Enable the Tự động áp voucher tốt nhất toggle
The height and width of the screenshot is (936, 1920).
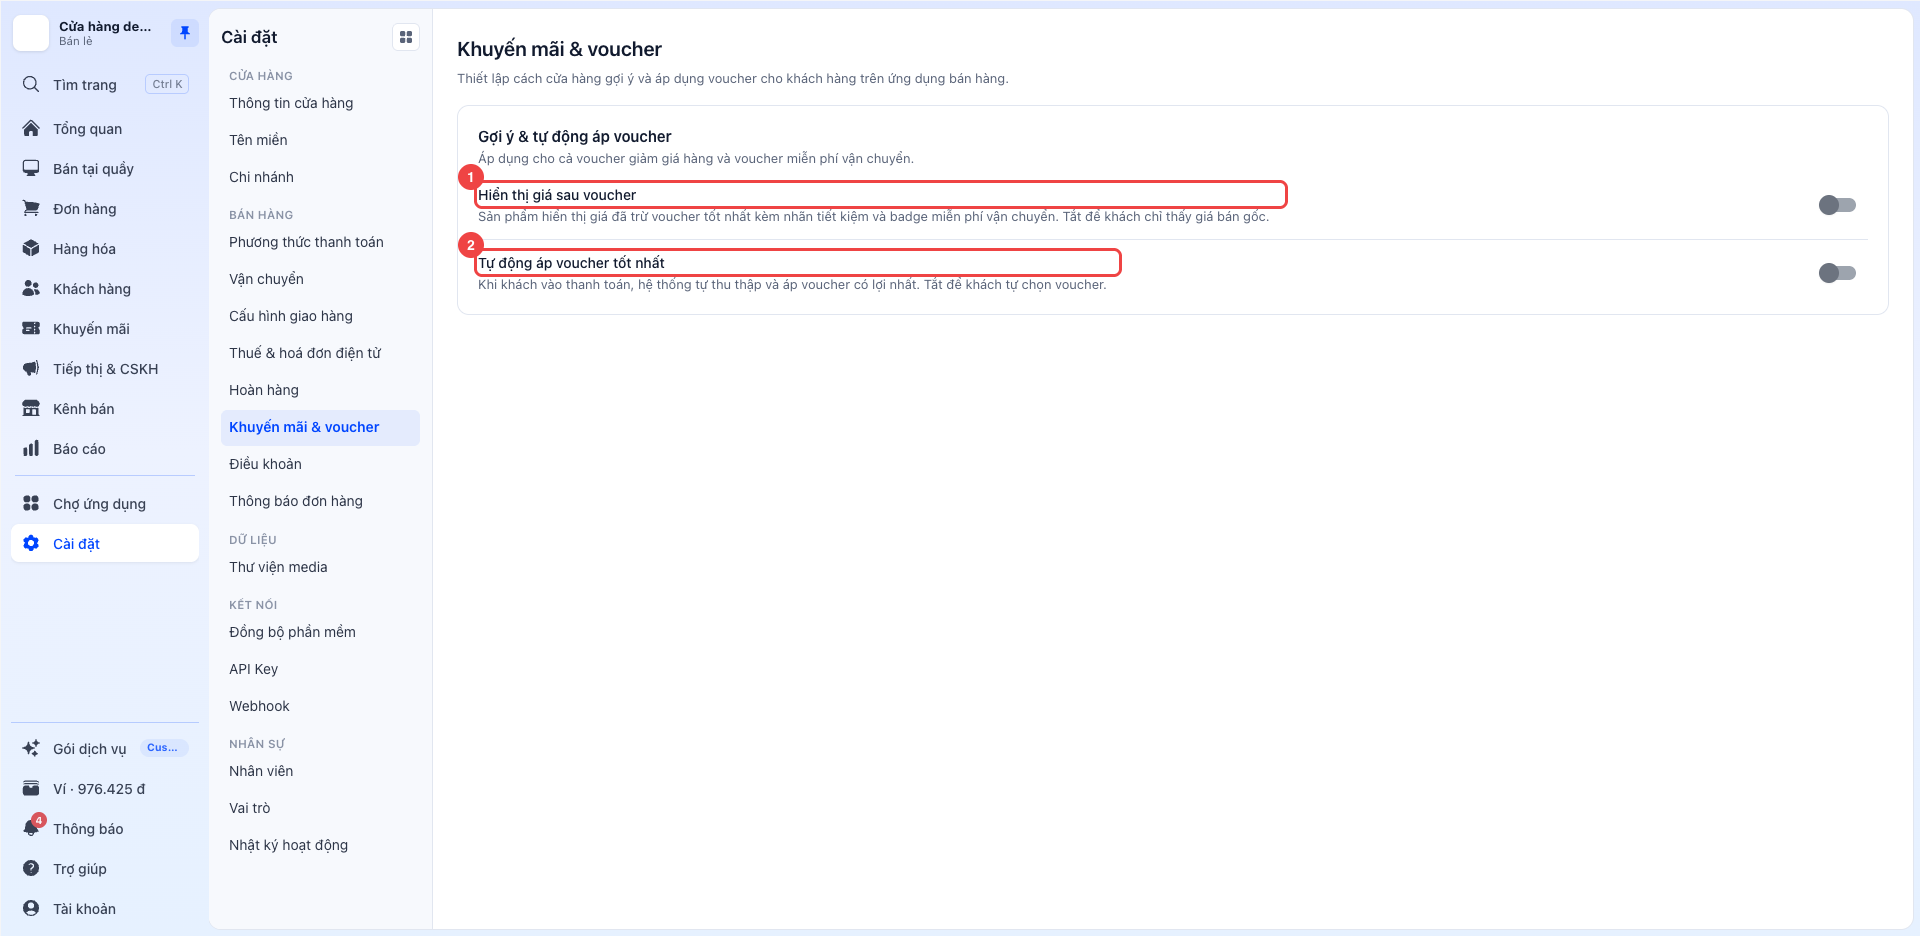click(1837, 273)
